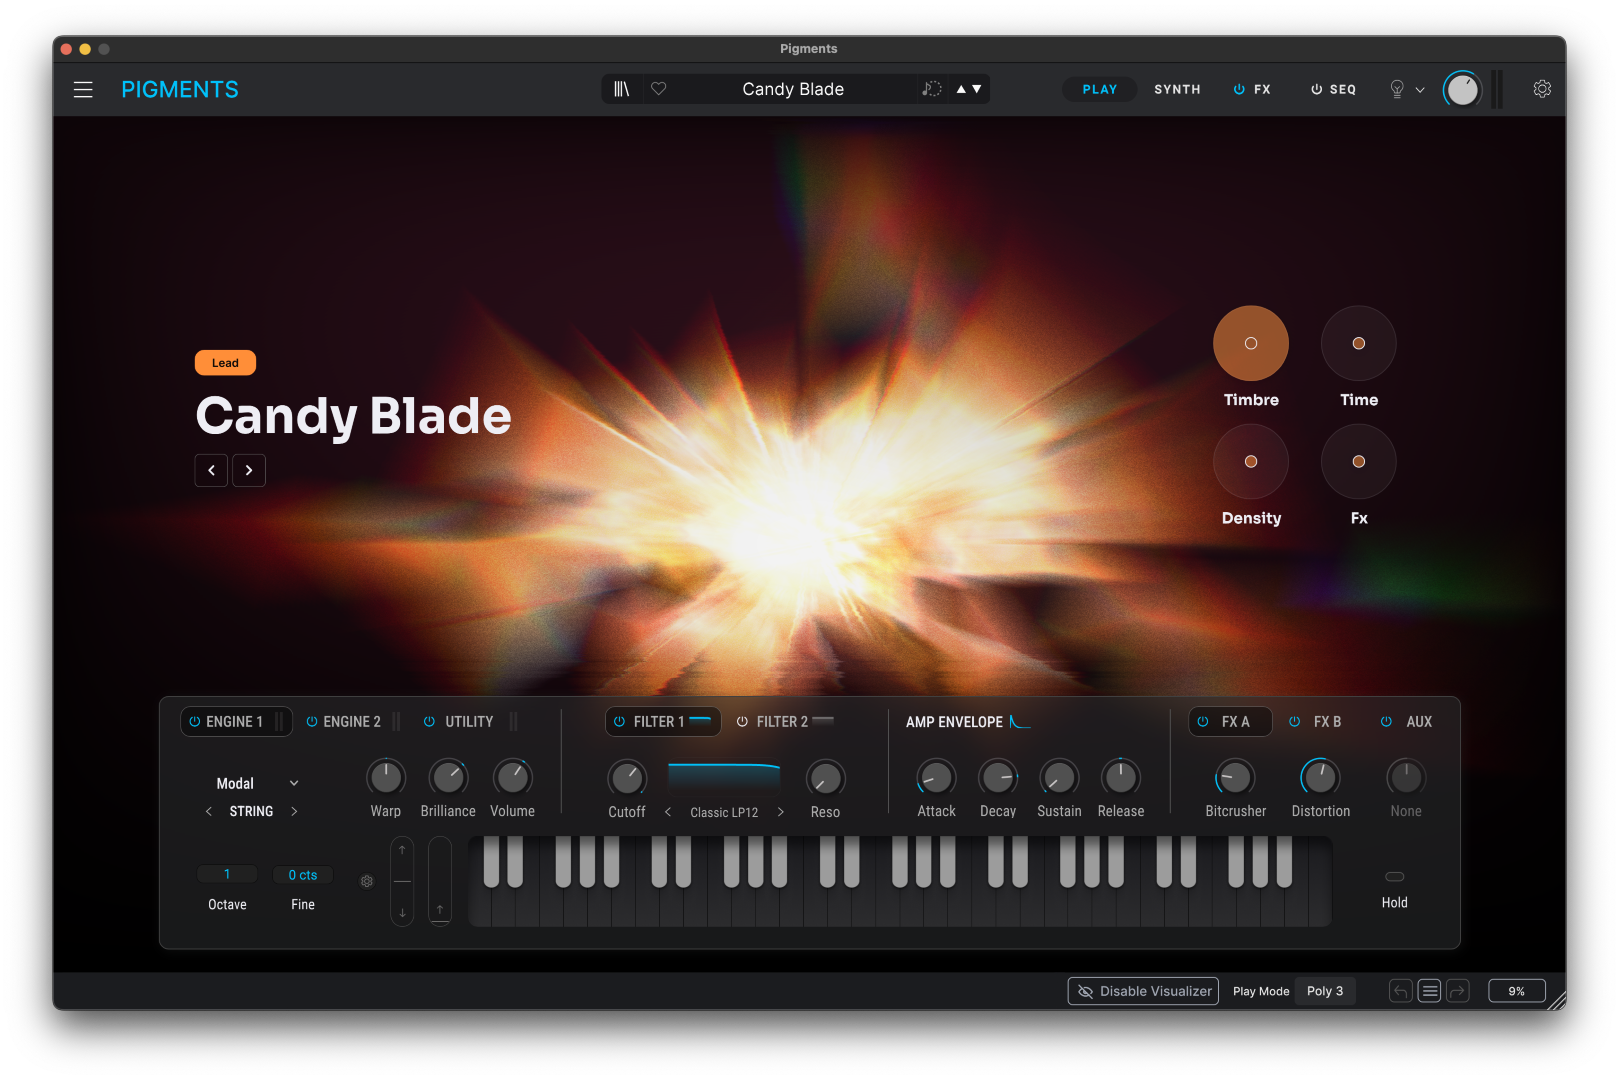Open the lightbulb tips panel
The image size is (1619, 1080).
tap(1397, 89)
